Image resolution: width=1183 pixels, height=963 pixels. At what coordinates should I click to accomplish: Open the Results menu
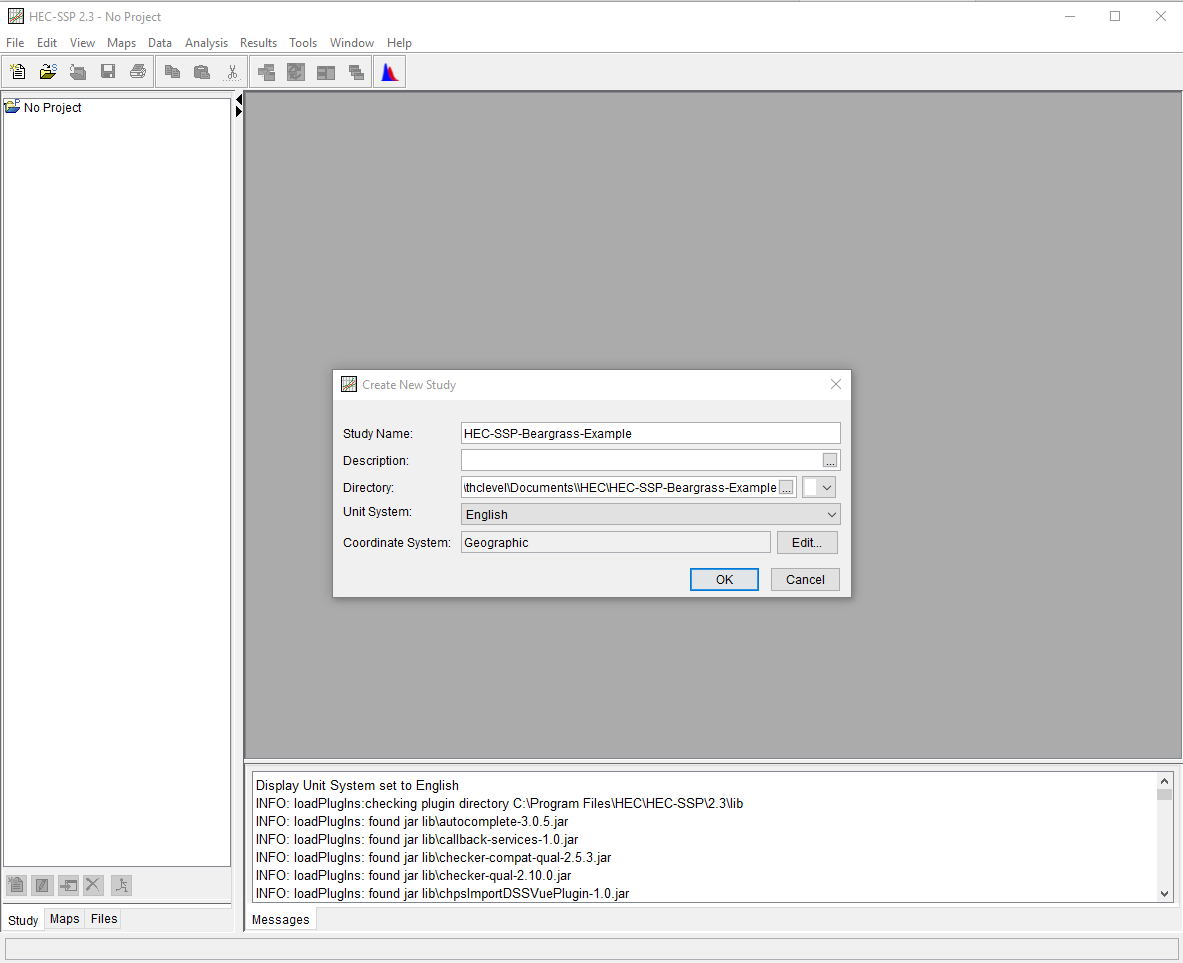258,43
